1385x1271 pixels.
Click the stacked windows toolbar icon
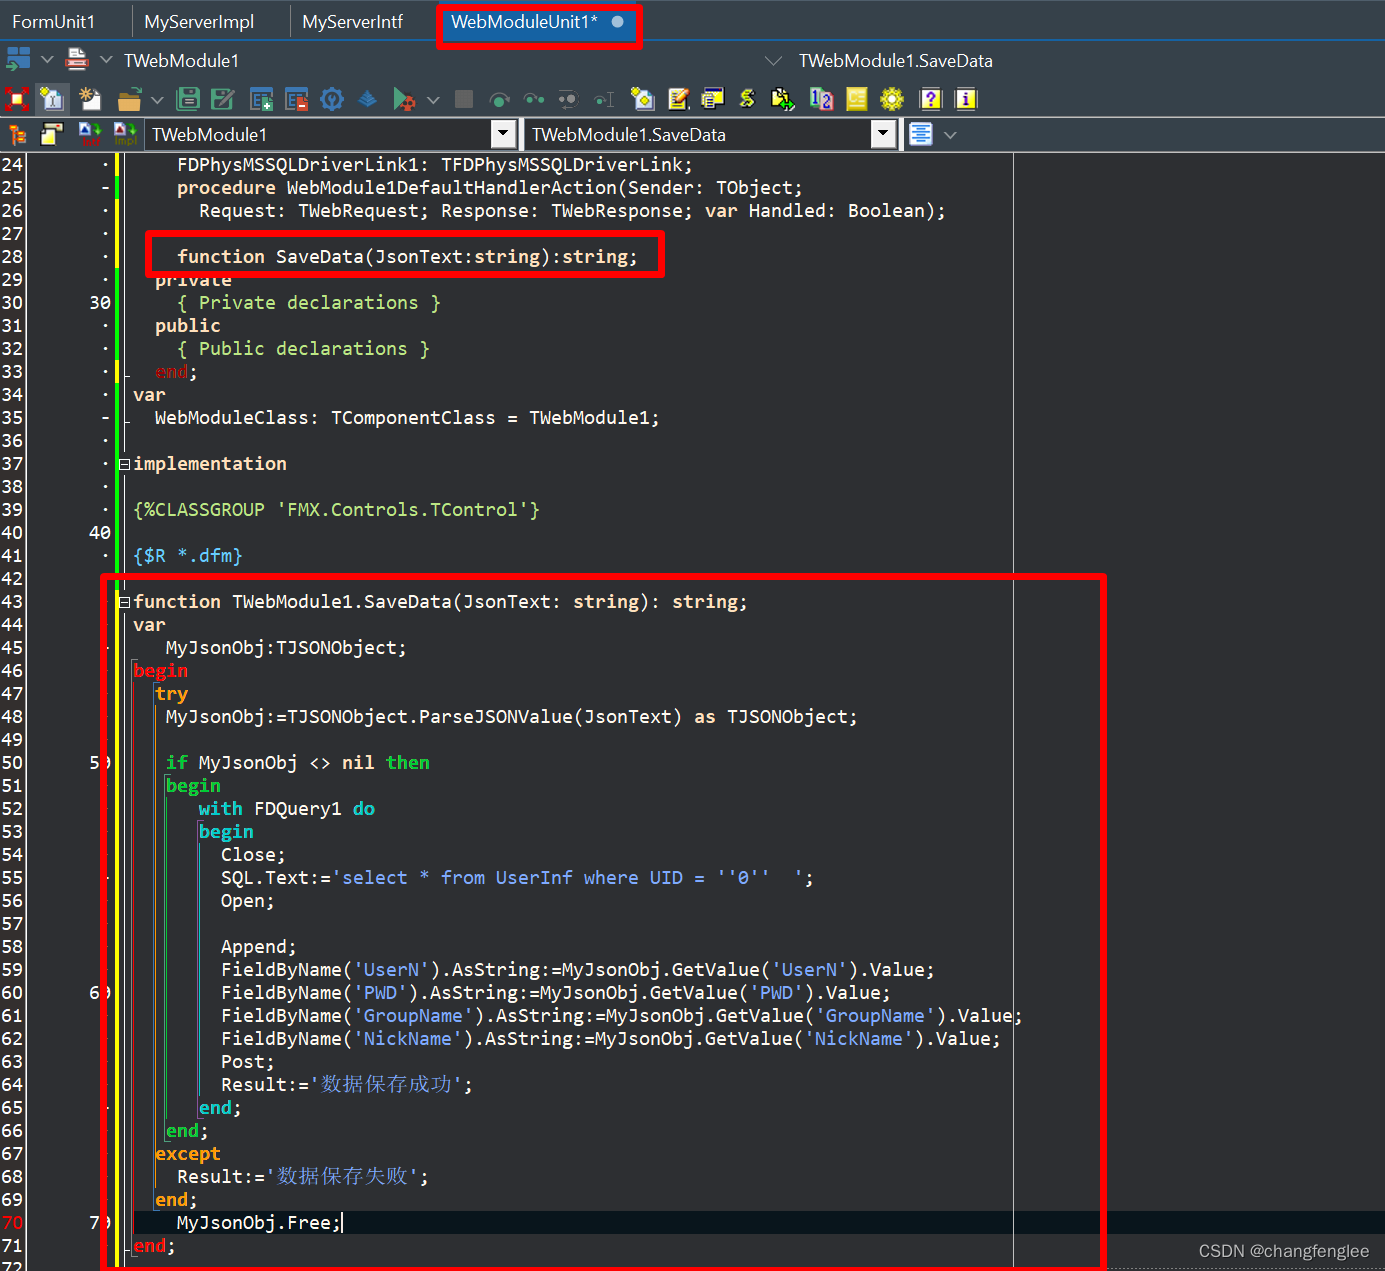[712, 99]
